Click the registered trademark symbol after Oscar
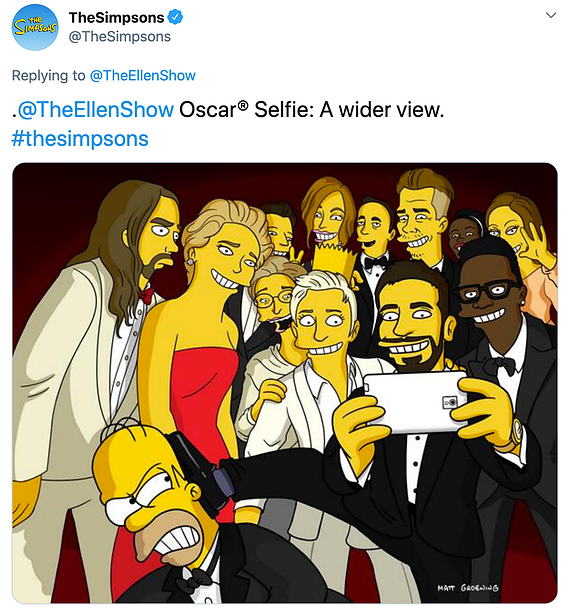The width and height of the screenshot is (569, 614). coord(244,105)
